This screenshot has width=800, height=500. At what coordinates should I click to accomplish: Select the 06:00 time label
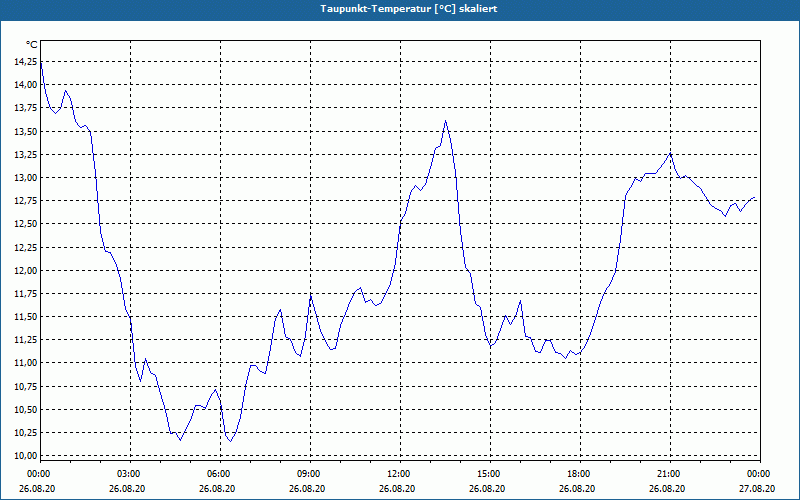(220, 474)
